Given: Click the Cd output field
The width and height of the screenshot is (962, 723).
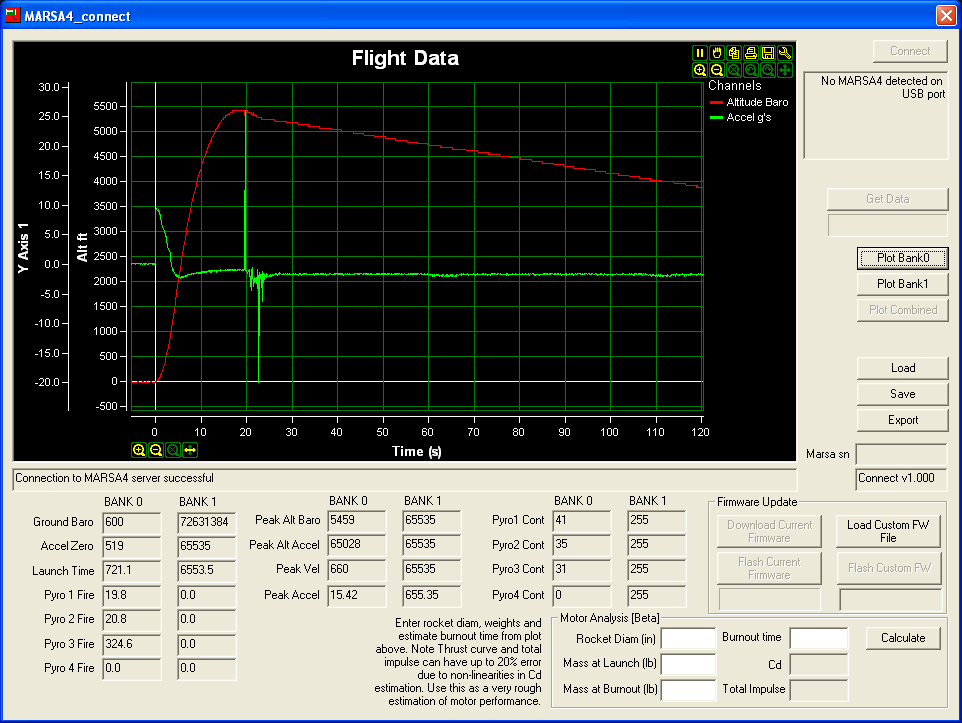Looking at the screenshot, I should pos(818,664).
